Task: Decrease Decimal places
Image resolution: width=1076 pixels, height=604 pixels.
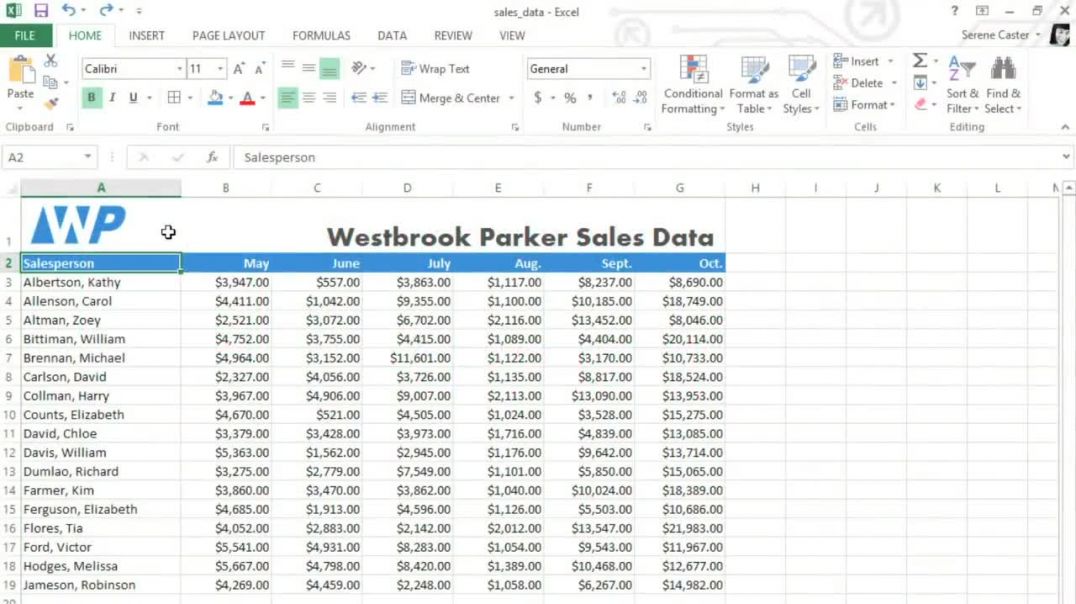Action: pos(640,97)
